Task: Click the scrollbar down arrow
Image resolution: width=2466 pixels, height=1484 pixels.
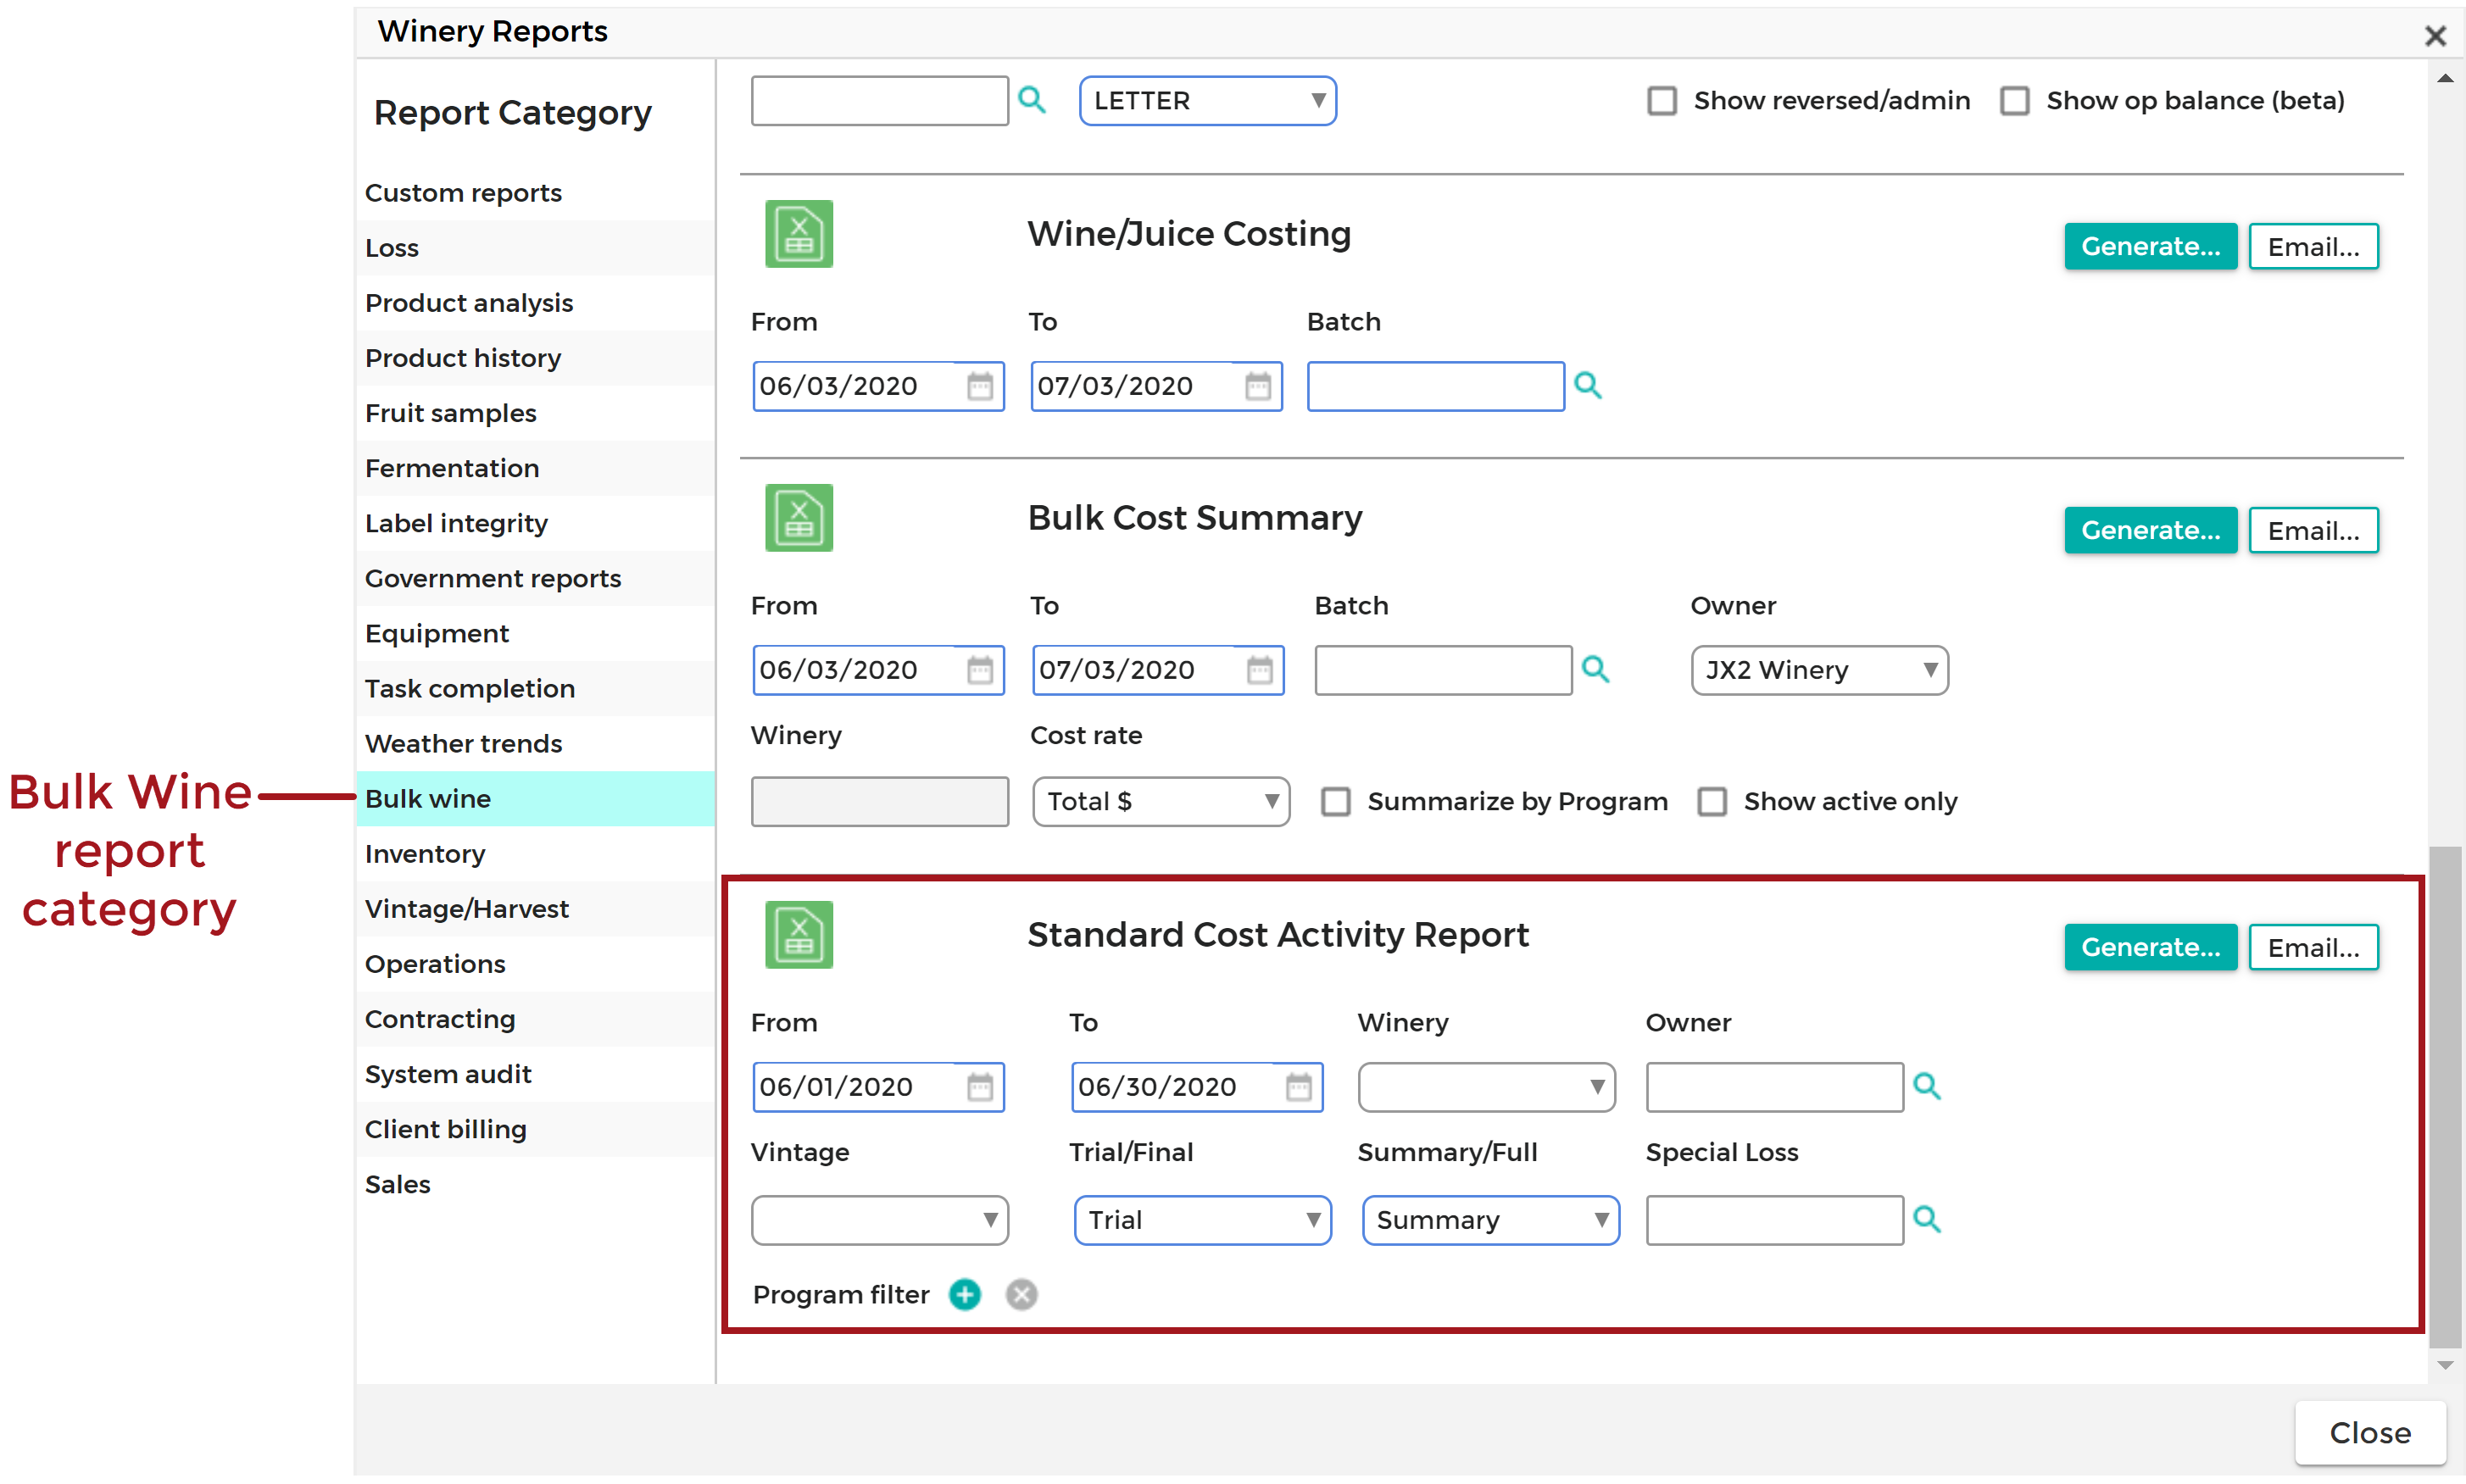Action: coord(2445,1365)
